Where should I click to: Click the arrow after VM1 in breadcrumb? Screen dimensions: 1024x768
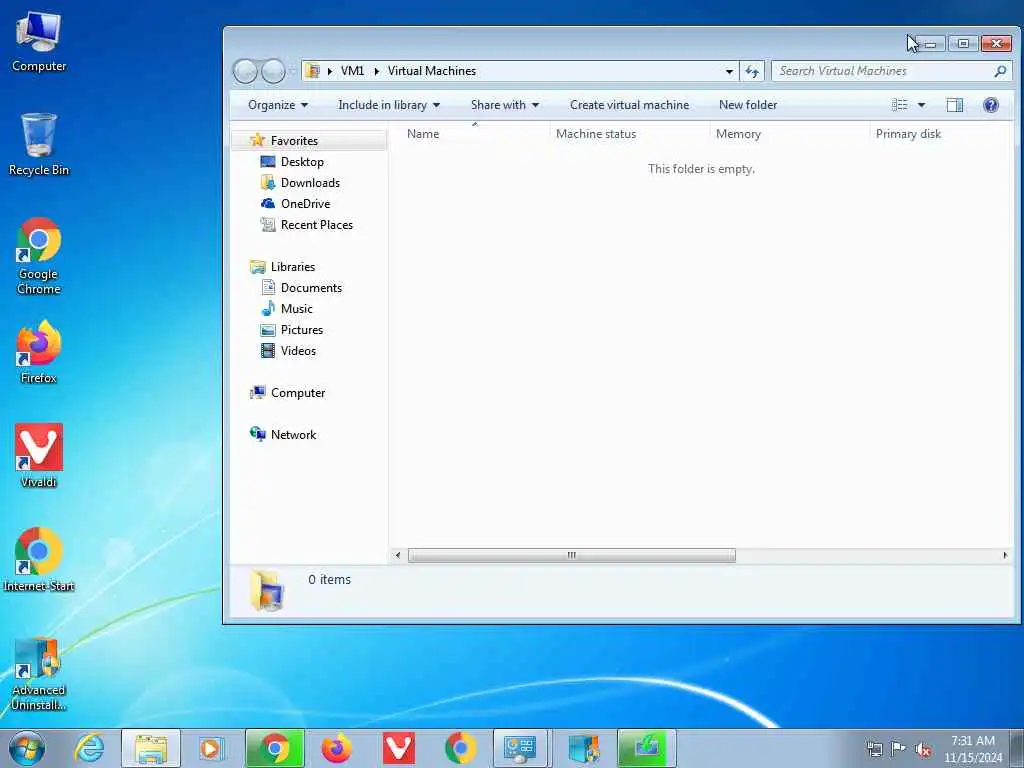(377, 71)
